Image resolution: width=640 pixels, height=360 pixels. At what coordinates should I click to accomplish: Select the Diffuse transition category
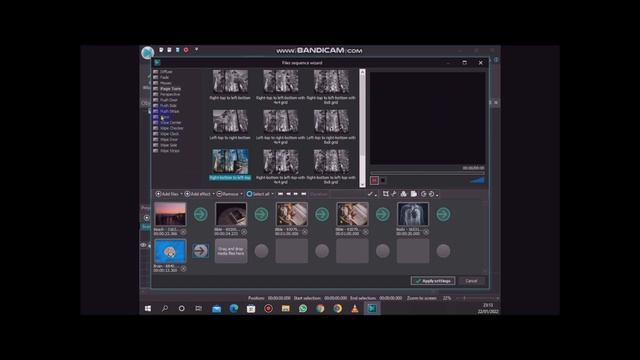[x=163, y=71]
